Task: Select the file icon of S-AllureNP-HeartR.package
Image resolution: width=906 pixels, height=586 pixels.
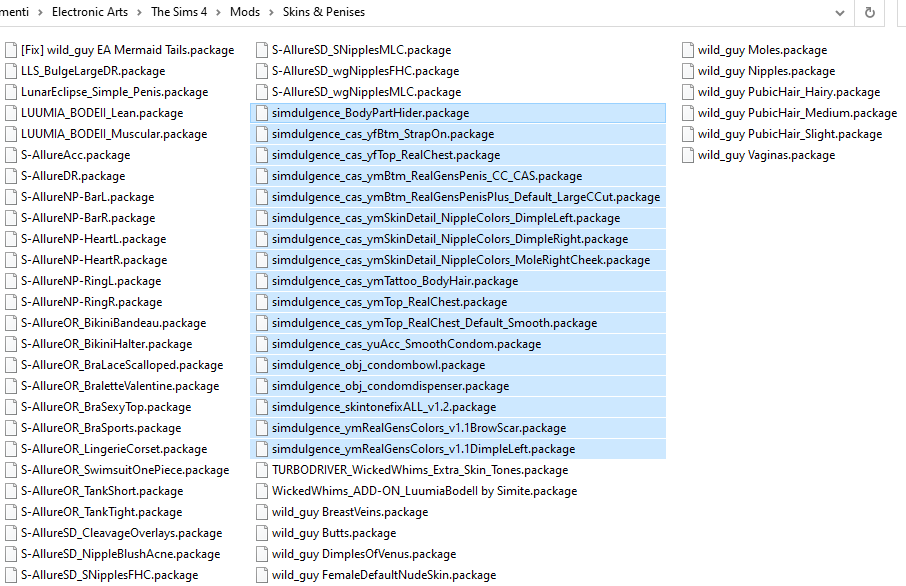Action: point(11,260)
